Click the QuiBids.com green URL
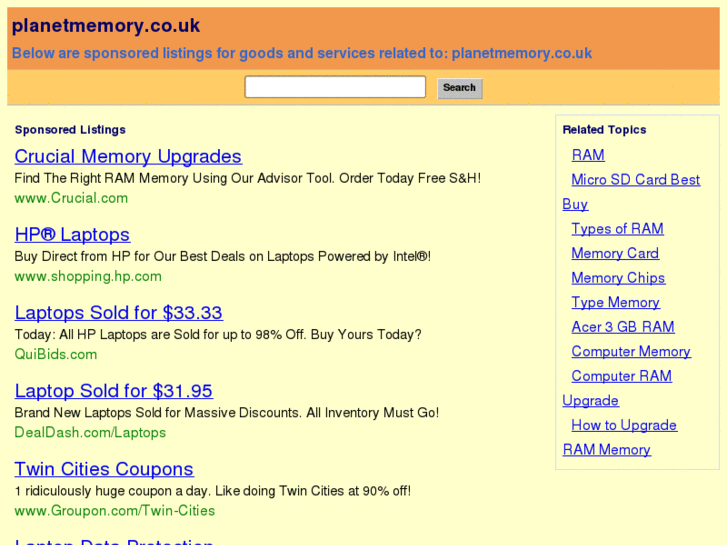The image size is (727, 545). coord(56,354)
